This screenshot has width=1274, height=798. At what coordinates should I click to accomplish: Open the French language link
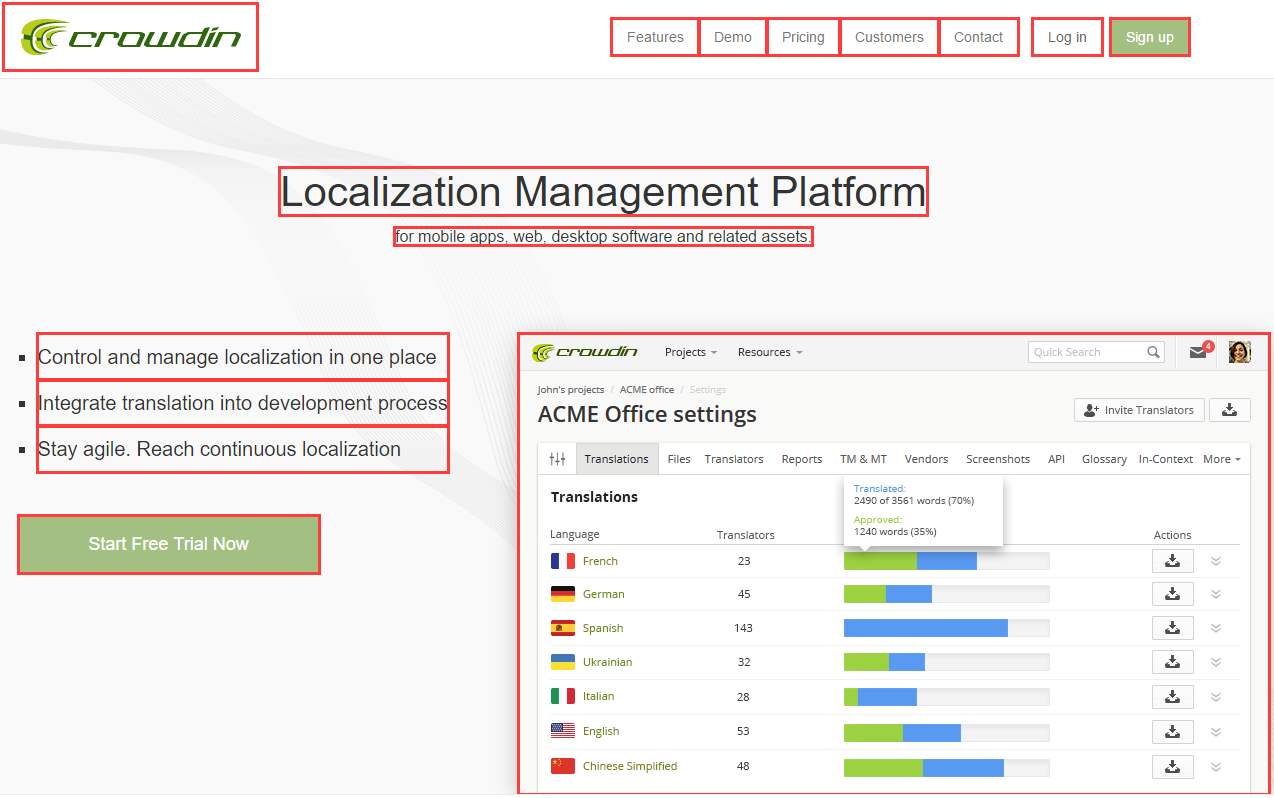(x=600, y=561)
